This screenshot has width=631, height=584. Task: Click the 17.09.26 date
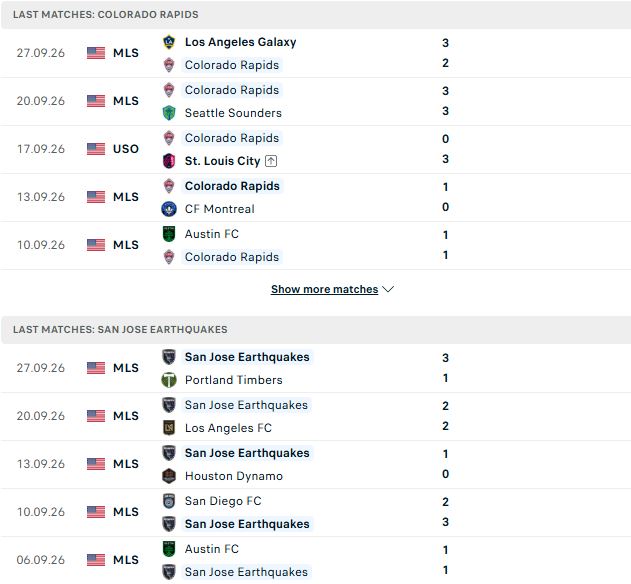41,149
